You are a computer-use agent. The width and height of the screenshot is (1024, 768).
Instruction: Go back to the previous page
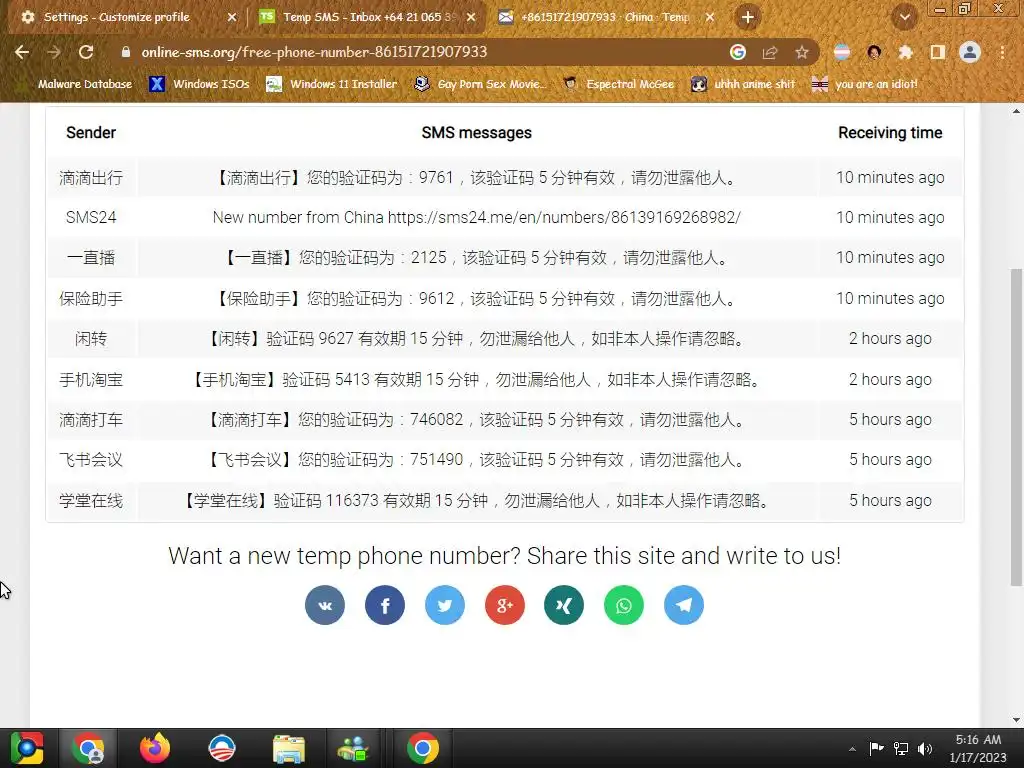tap(22, 52)
